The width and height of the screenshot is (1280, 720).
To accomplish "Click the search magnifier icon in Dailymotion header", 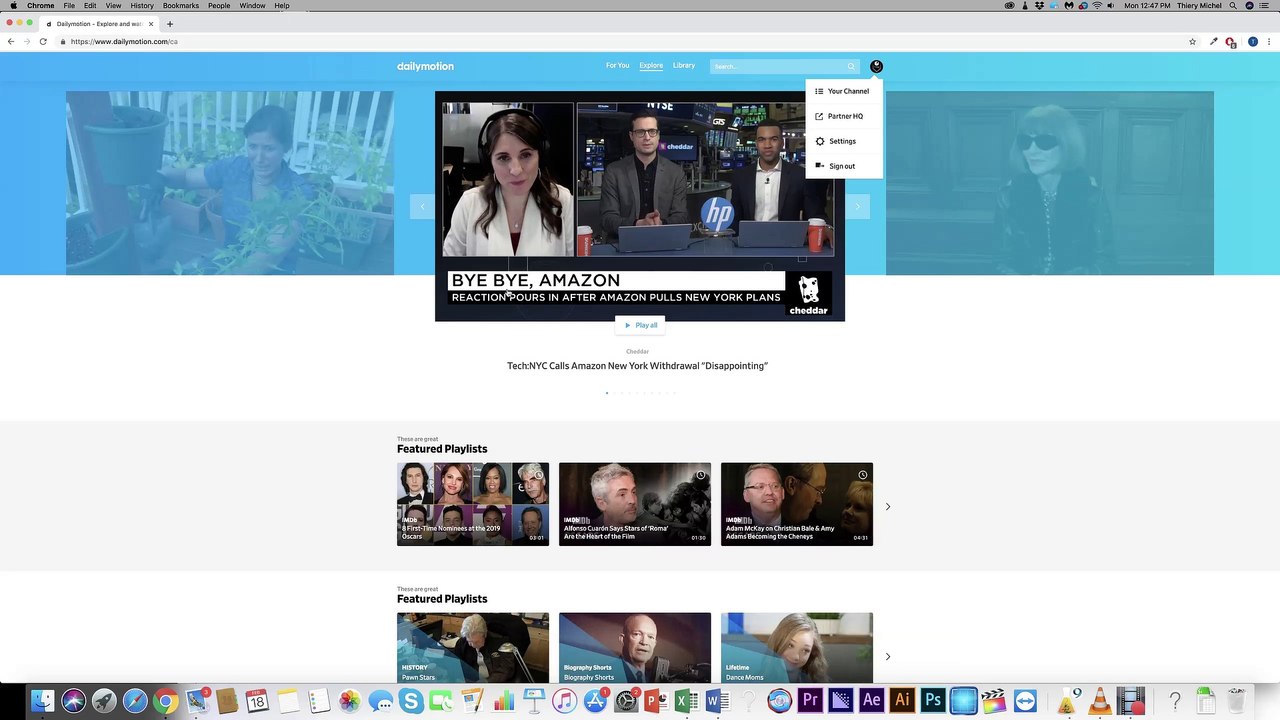I will [851, 67].
